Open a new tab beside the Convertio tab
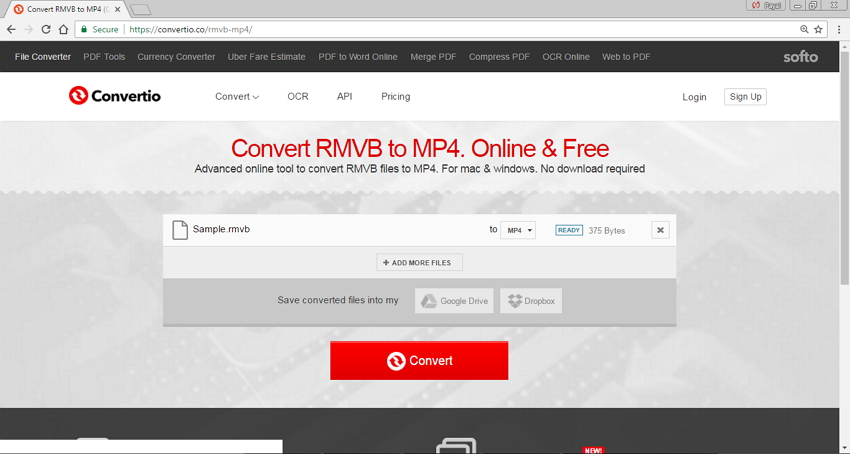850x454 pixels. (140, 10)
